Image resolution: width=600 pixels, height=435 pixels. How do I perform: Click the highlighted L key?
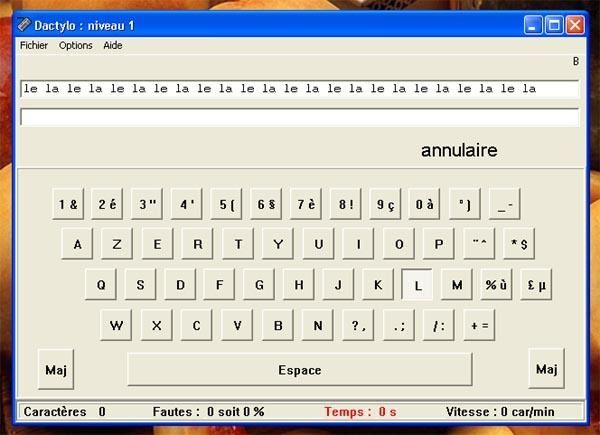tap(417, 285)
